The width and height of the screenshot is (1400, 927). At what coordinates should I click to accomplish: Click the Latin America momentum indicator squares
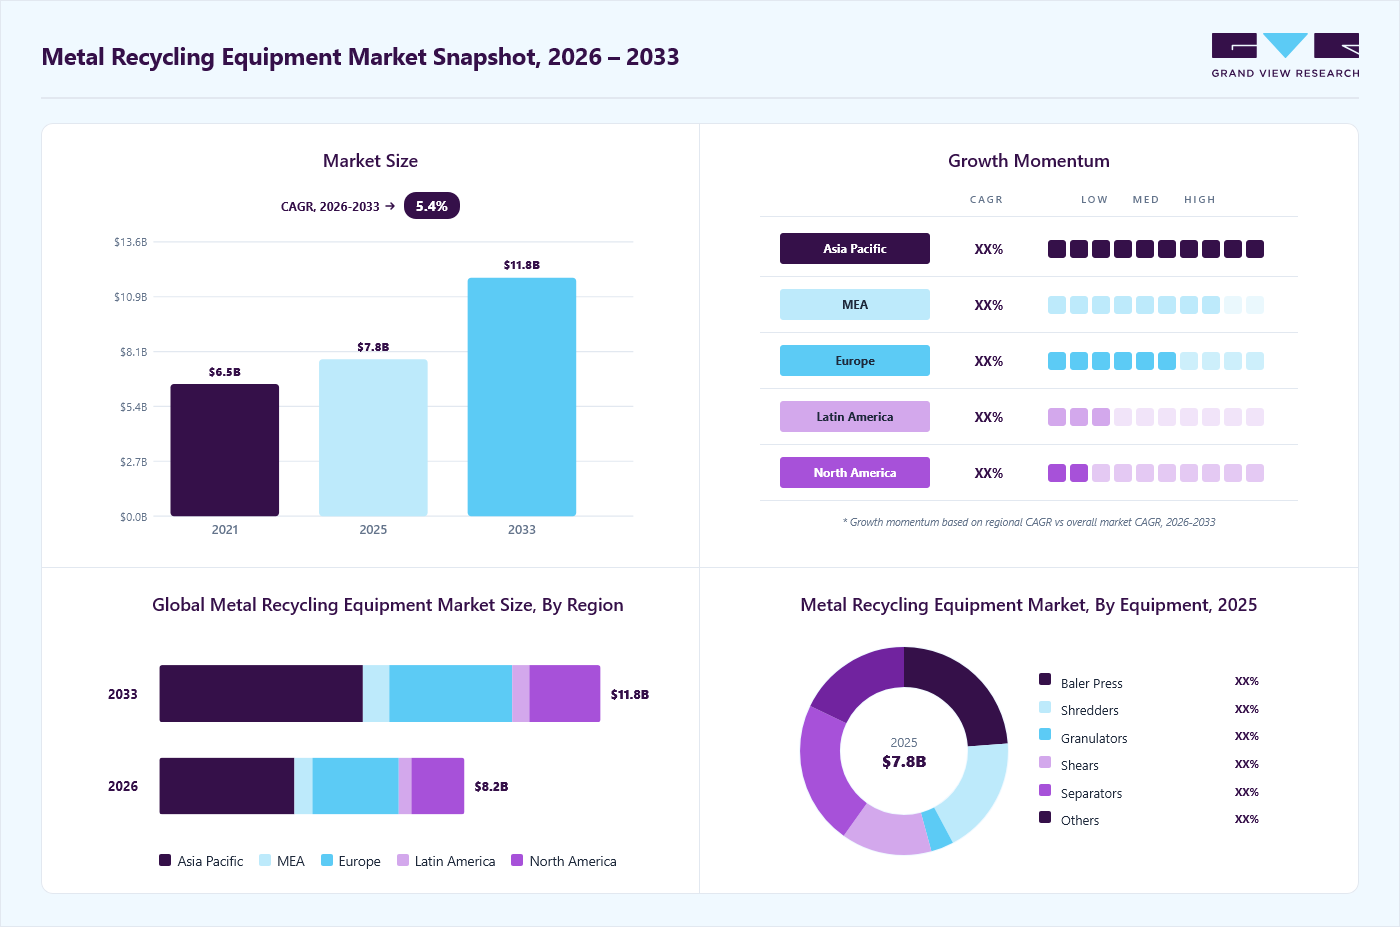click(1156, 417)
